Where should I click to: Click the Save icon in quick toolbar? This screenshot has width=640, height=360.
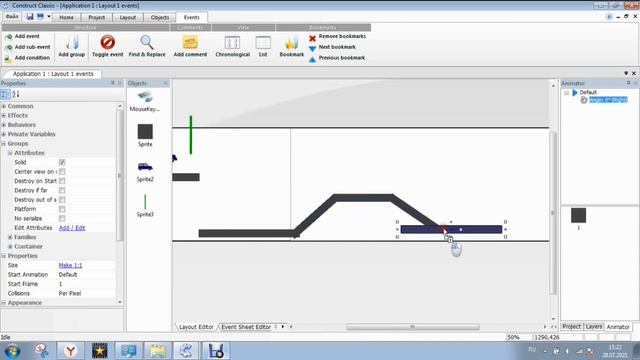(x=30, y=16)
